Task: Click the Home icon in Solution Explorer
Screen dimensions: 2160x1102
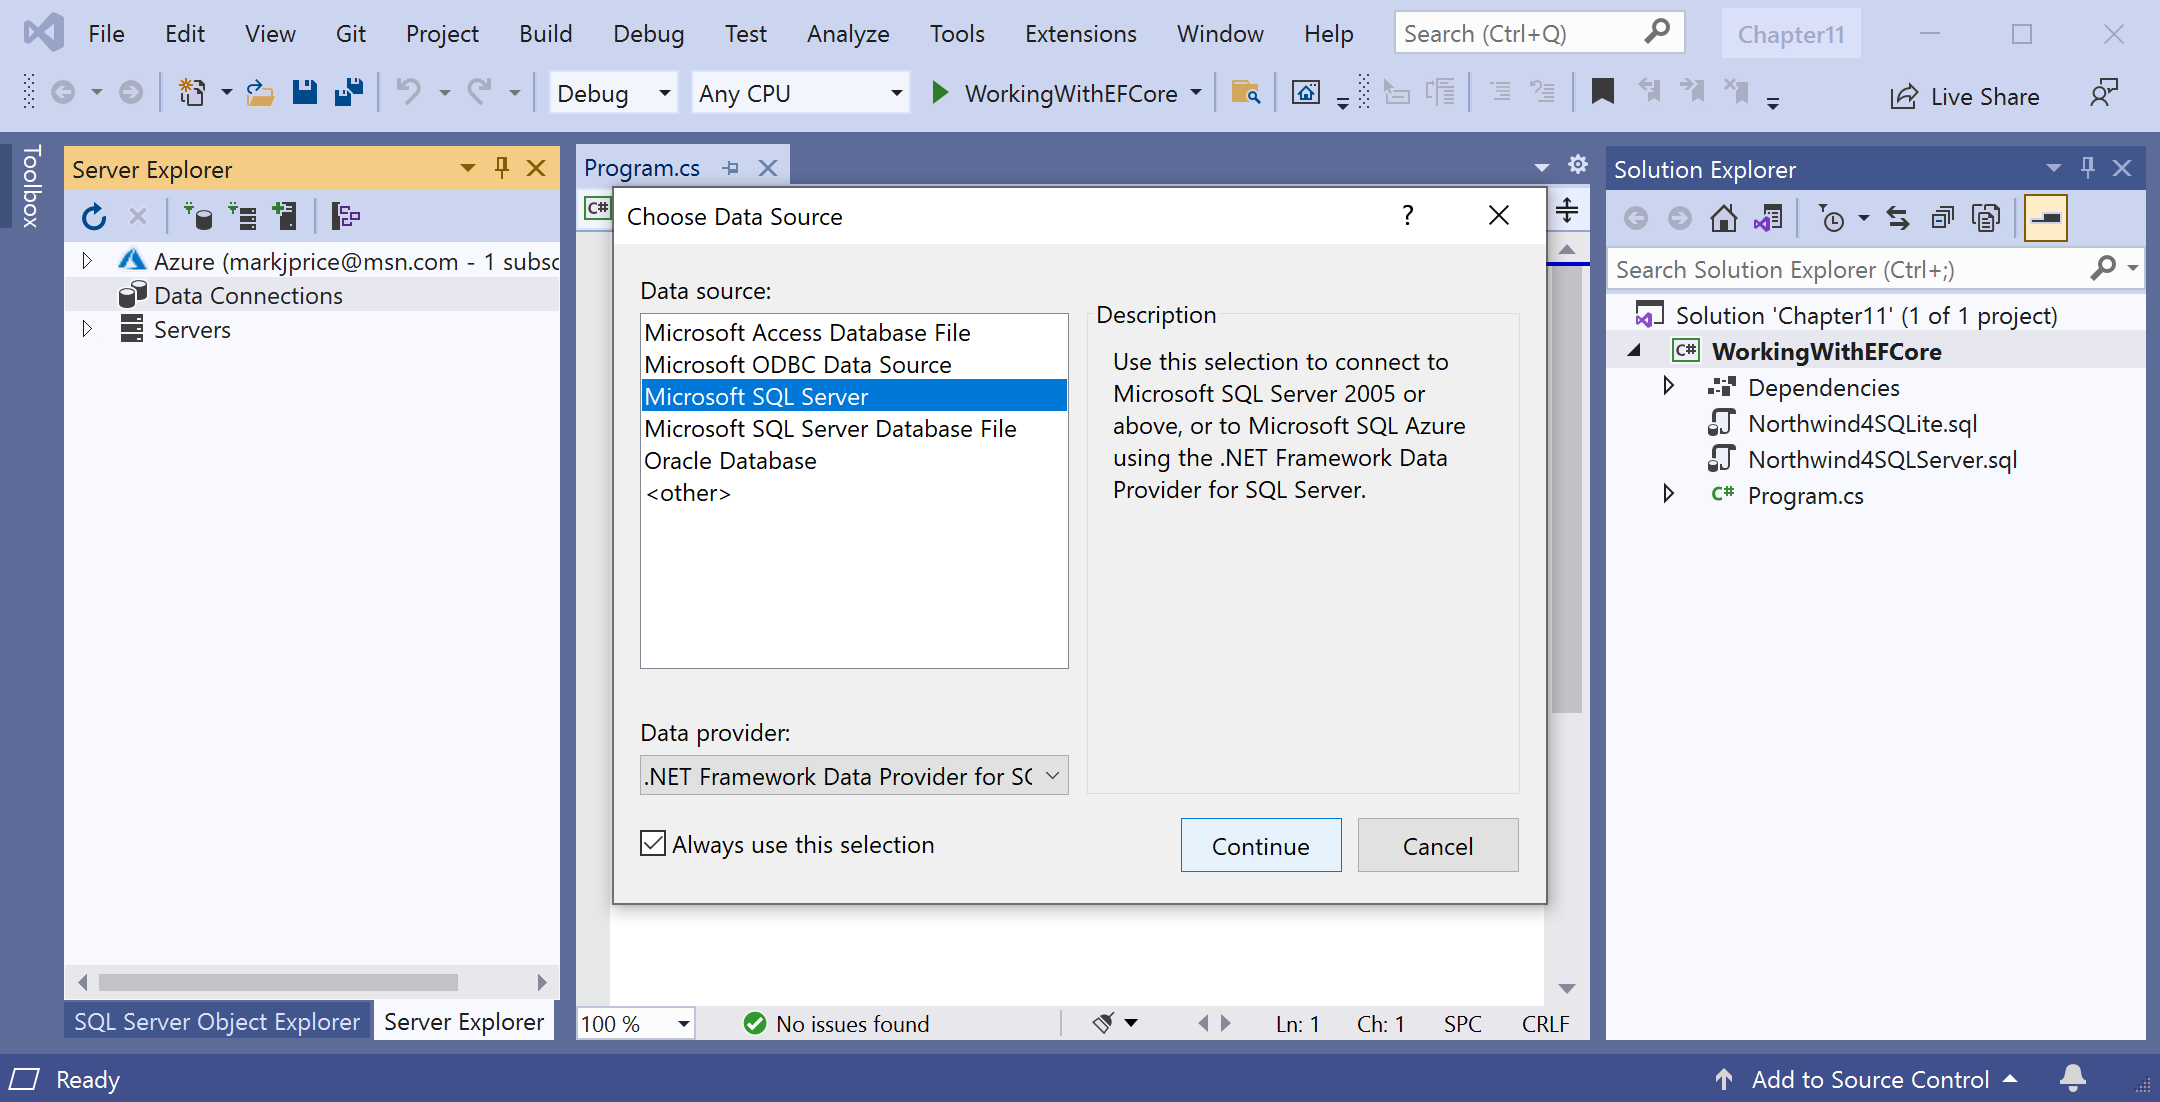Action: pos(1725,217)
